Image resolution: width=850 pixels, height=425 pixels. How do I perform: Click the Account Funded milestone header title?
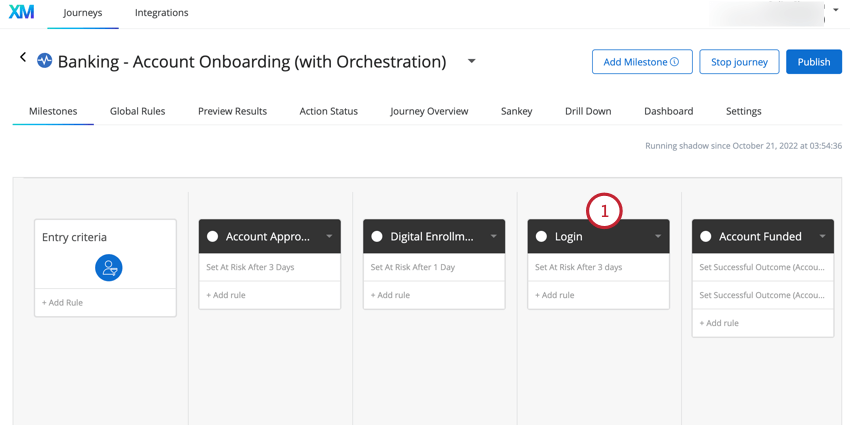[x=760, y=236]
